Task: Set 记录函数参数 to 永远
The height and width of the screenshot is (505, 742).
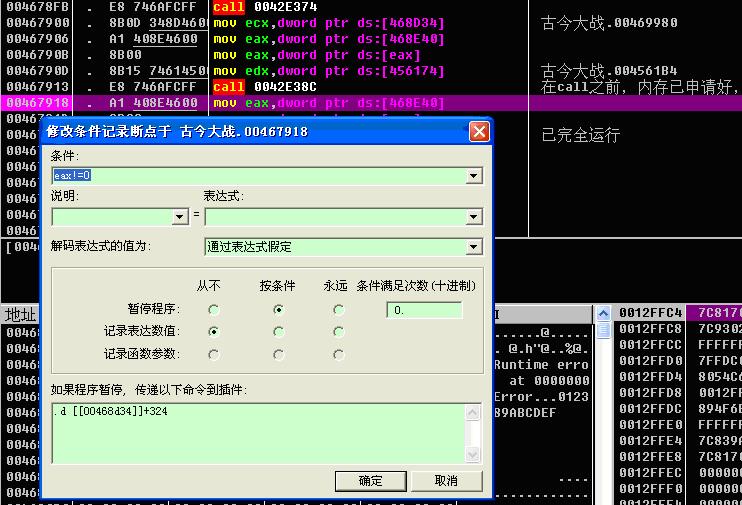Action: pos(339,354)
